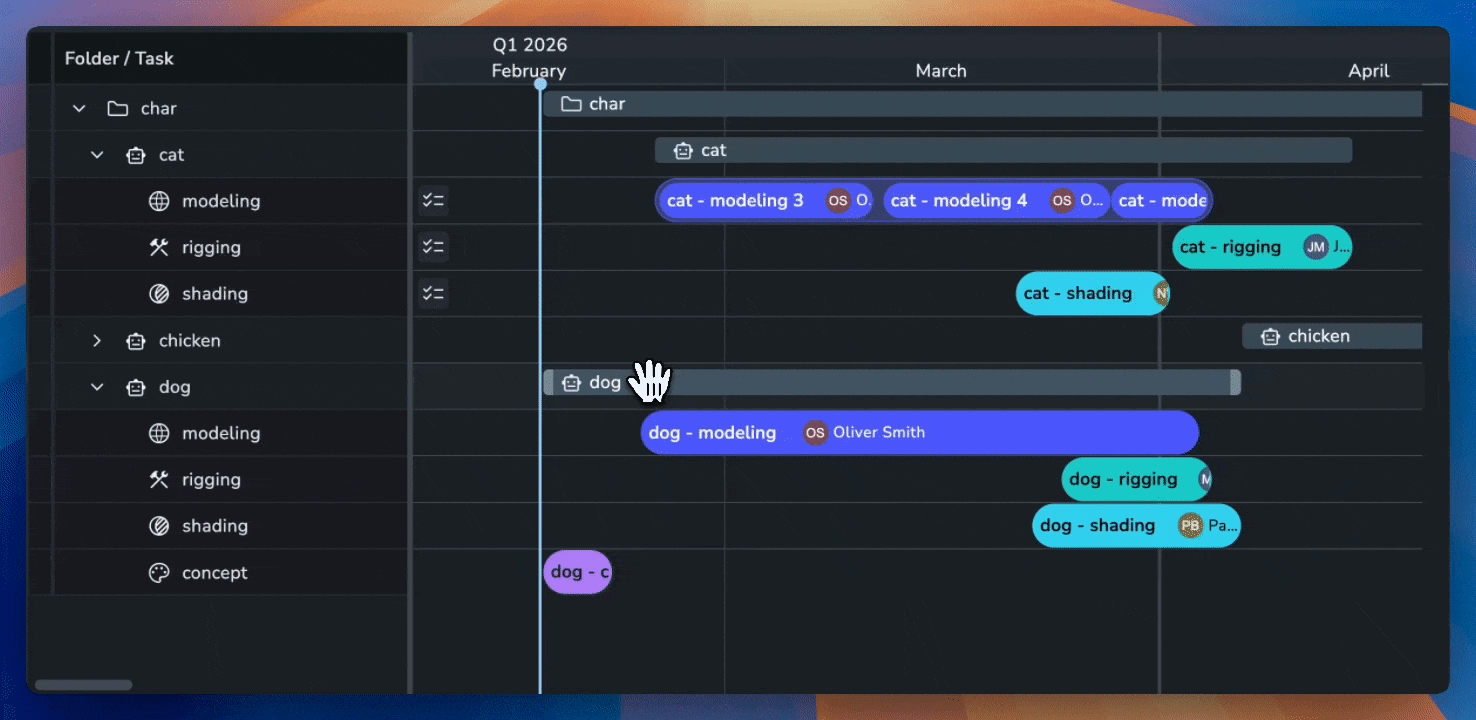The image size is (1476, 720).
Task: Collapse the "char" folder in the tree
Action: coord(78,108)
